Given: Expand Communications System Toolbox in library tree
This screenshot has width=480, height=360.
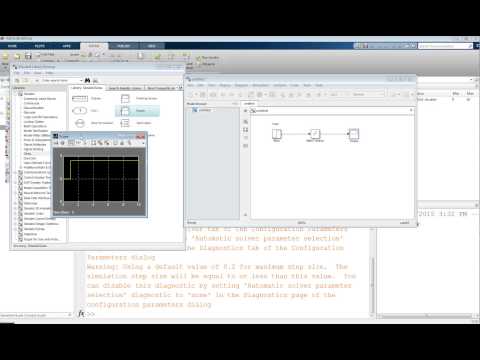Looking at the screenshot, I should tap(16, 172).
